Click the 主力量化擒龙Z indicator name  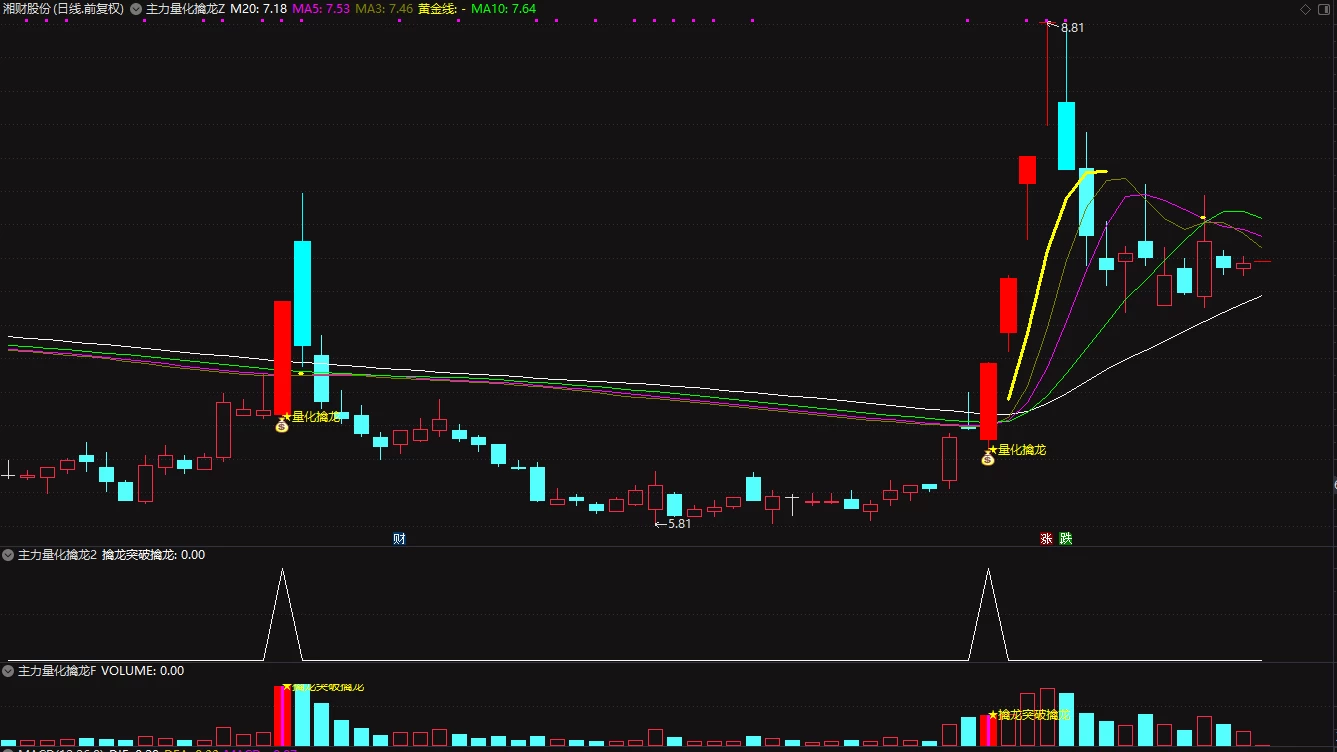click(x=185, y=9)
